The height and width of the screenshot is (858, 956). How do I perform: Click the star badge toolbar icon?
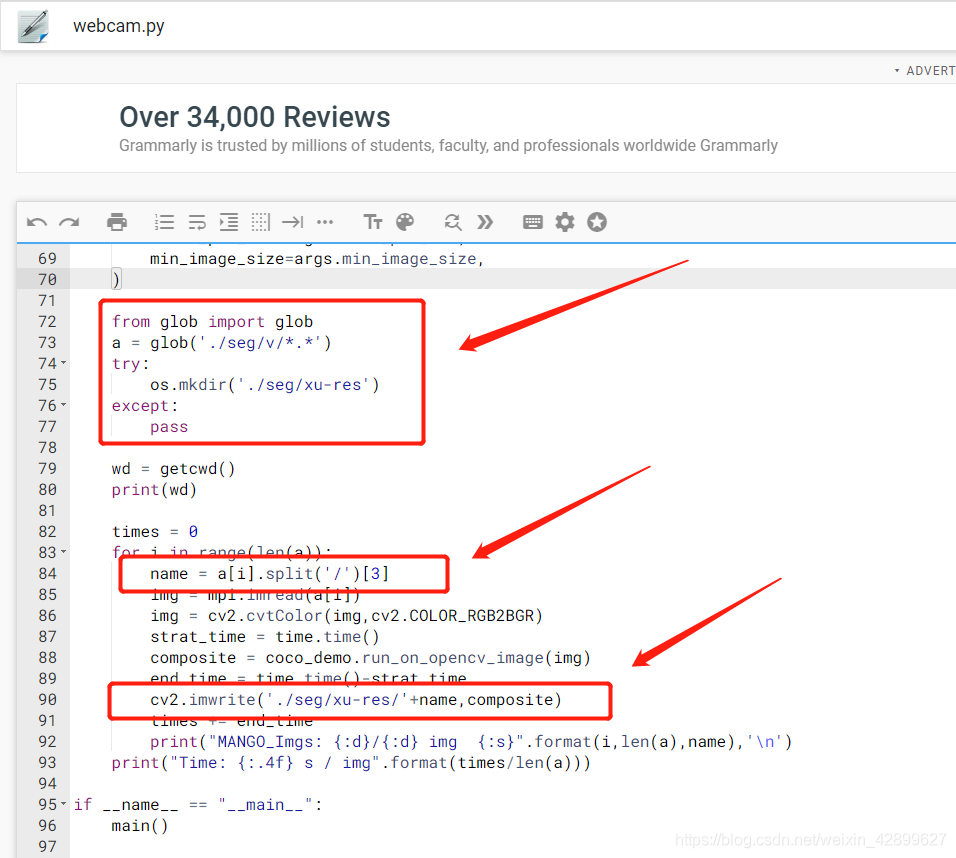(597, 222)
